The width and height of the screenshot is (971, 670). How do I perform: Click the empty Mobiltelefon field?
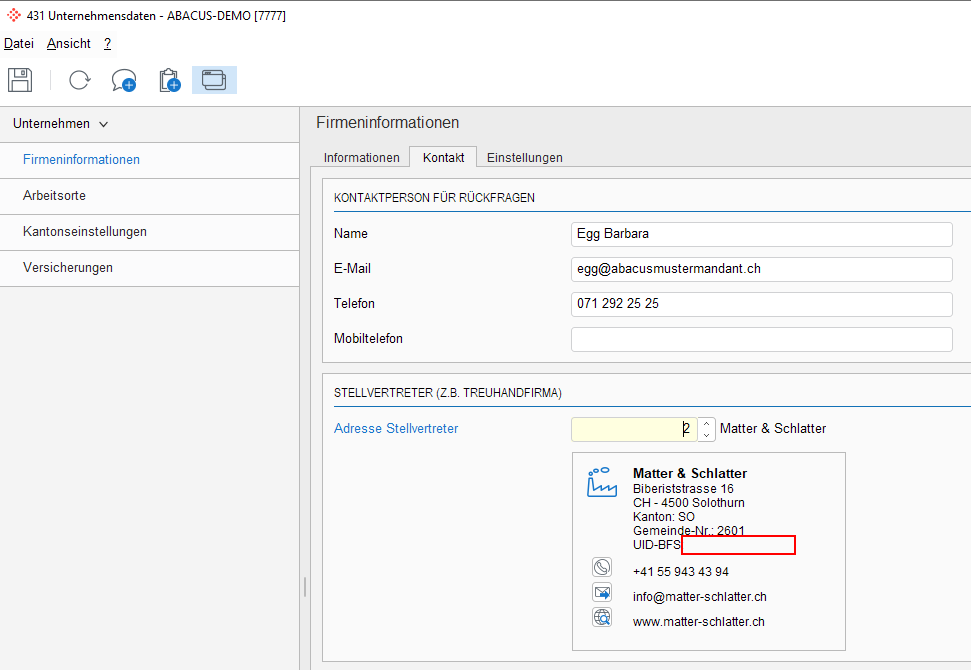(x=761, y=339)
